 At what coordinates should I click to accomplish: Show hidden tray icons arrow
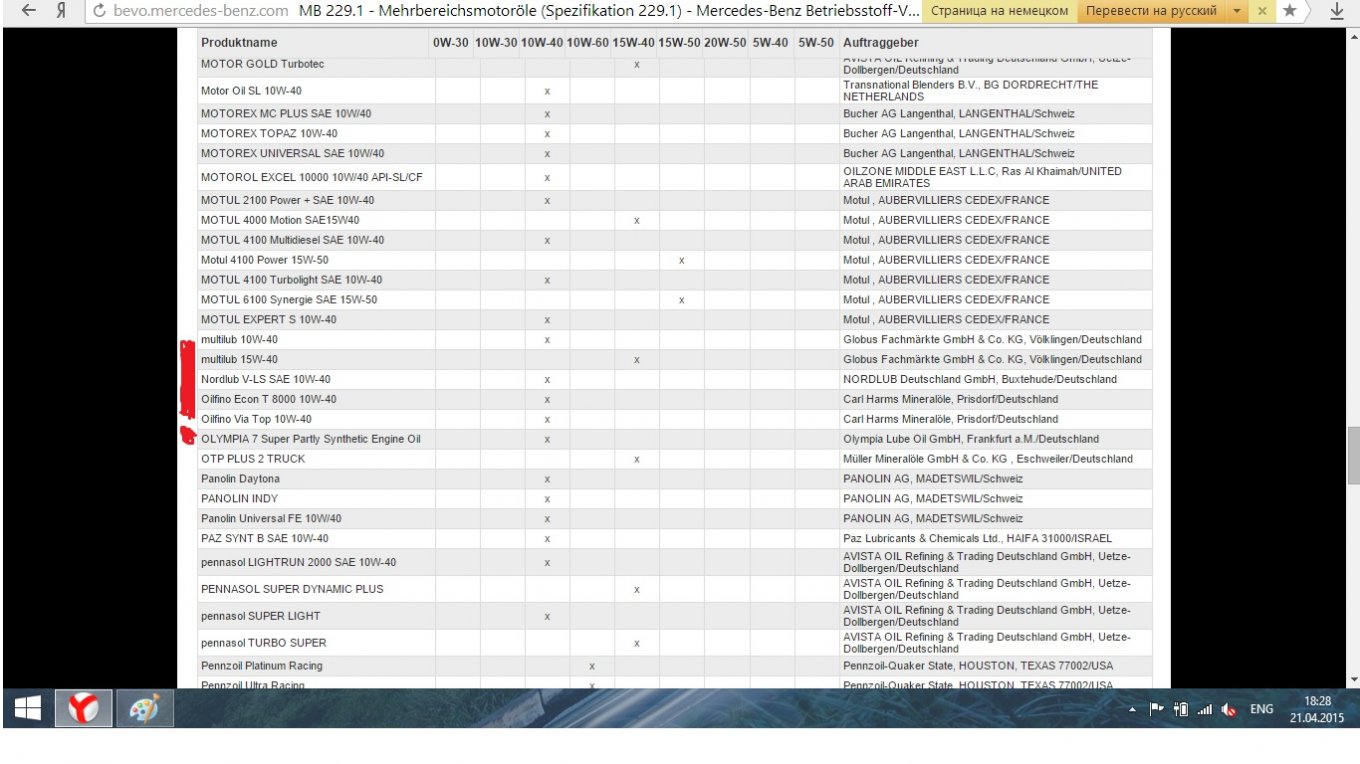click(x=1132, y=710)
